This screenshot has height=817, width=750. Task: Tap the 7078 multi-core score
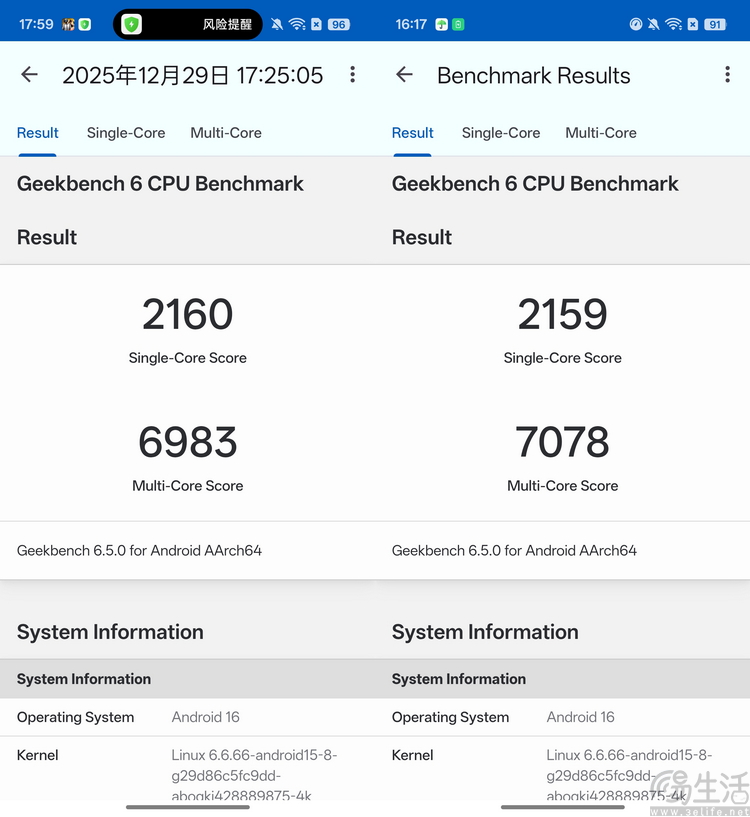pyautogui.click(x=562, y=442)
